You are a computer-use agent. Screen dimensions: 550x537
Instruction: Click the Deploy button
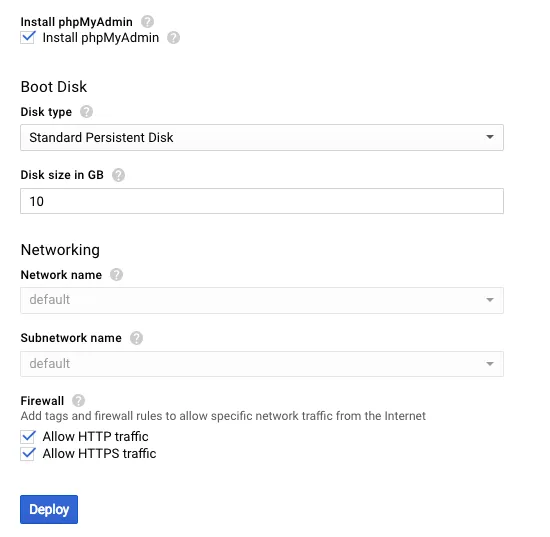[x=49, y=509]
